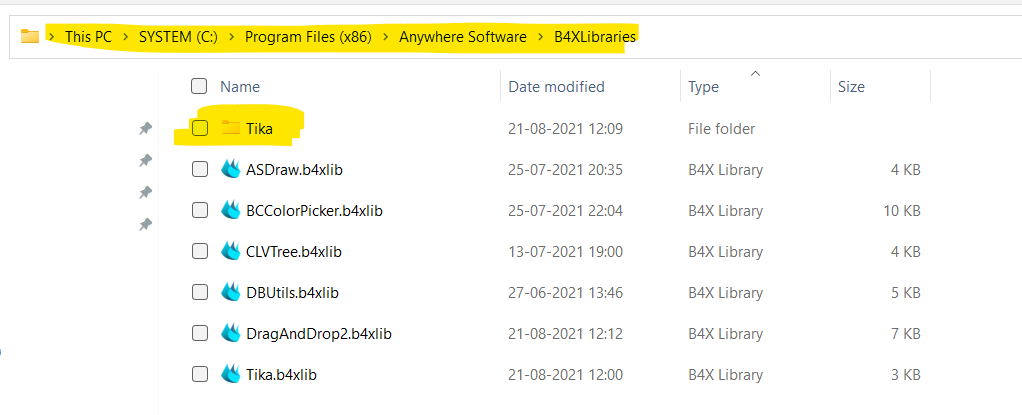1022x415 pixels.
Task: Click the folder icon in address bar
Action: point(30,37)
